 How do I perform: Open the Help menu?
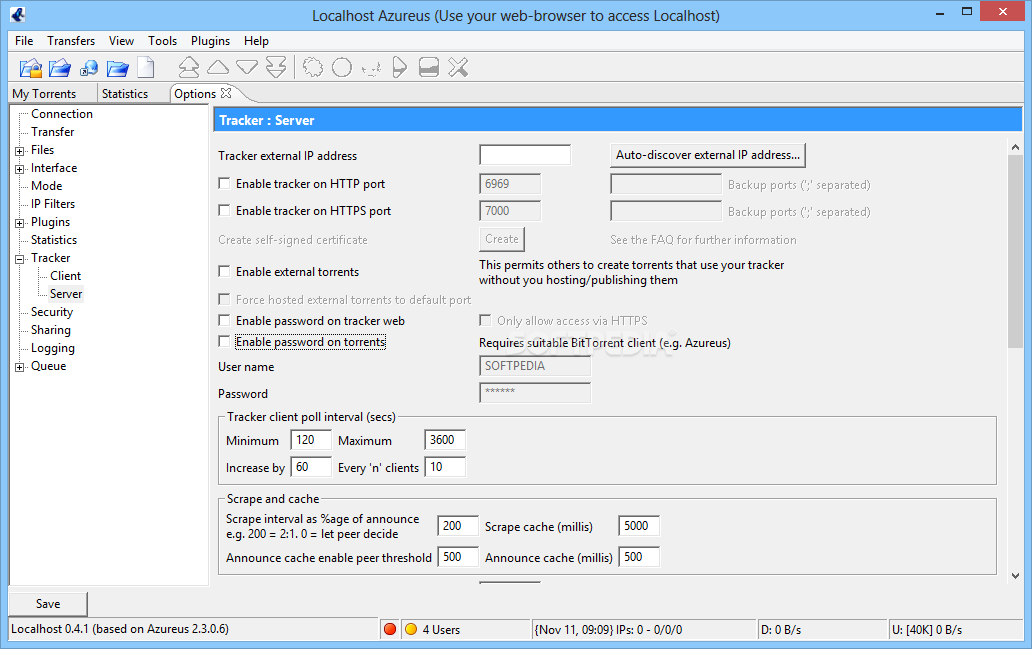[x=256, y=41]
